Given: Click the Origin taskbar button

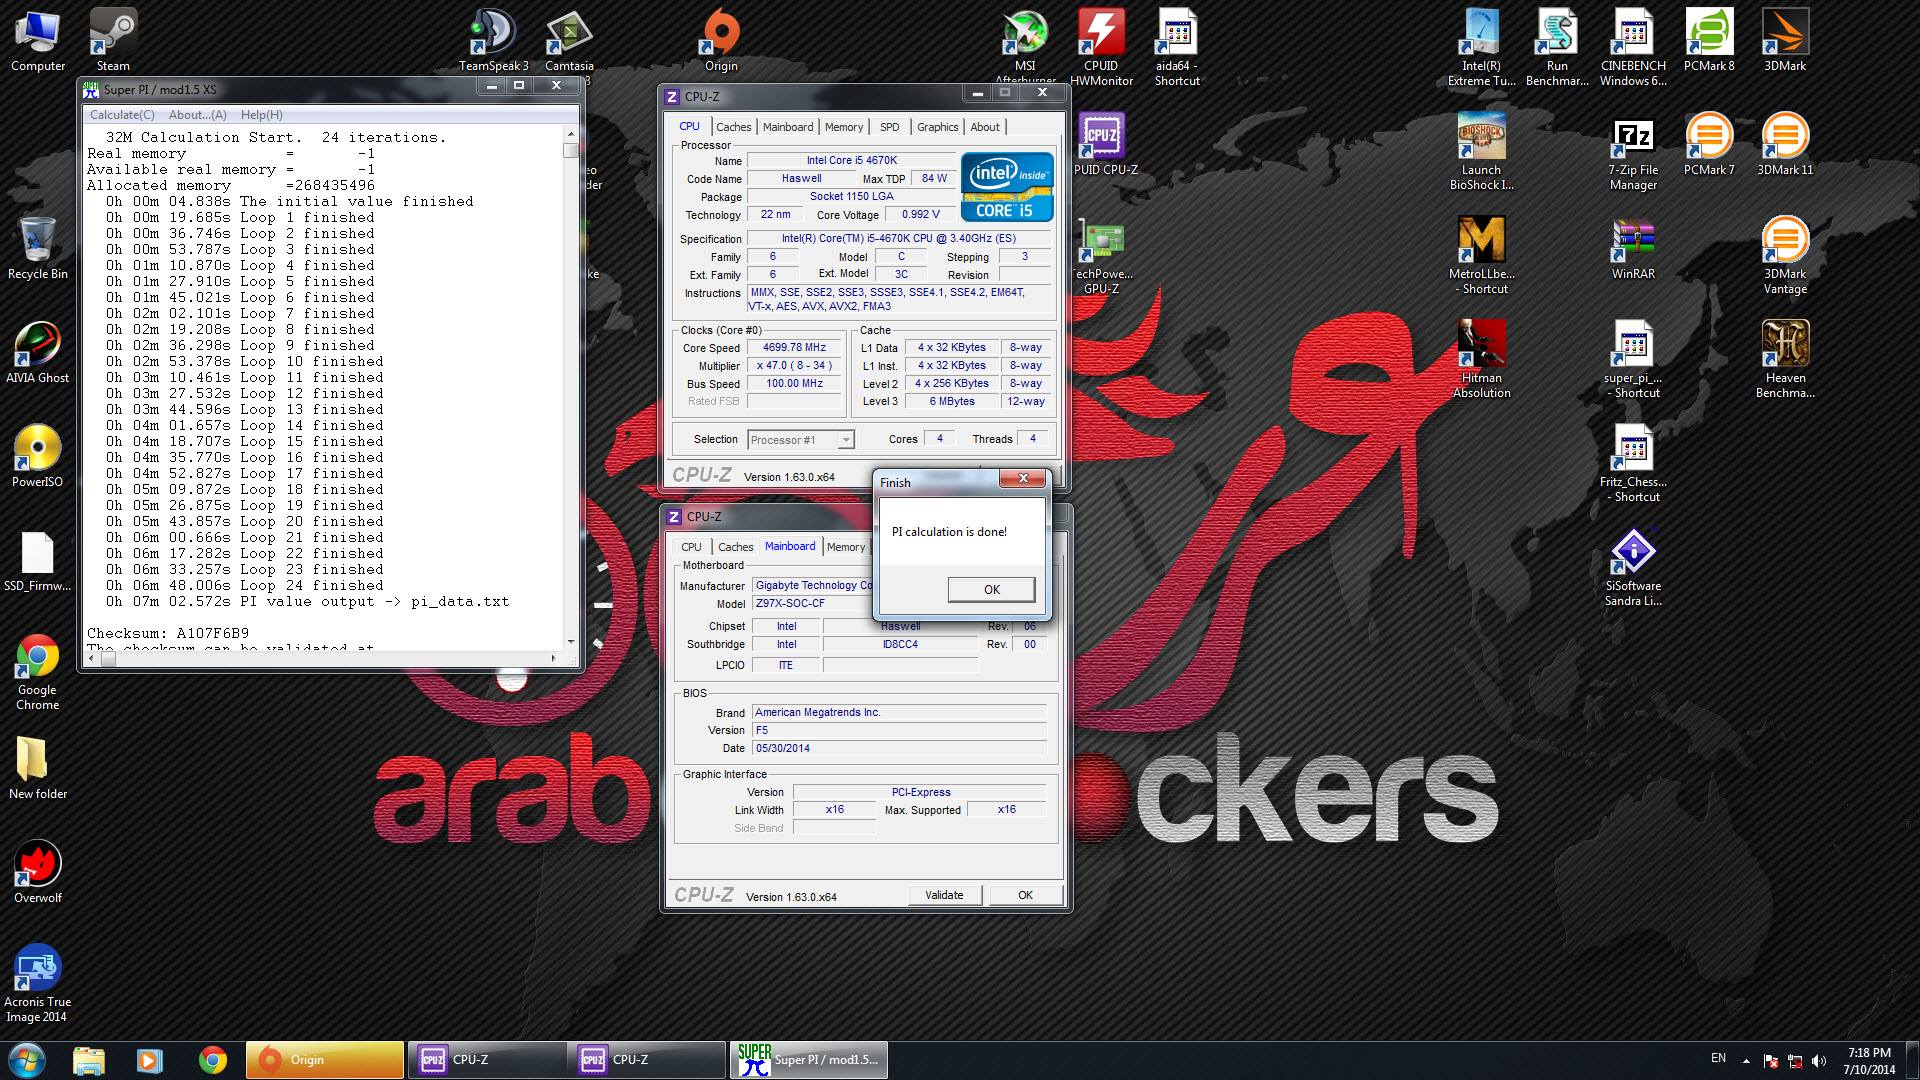Looking at the screenshot, I should click(324, 1060).
